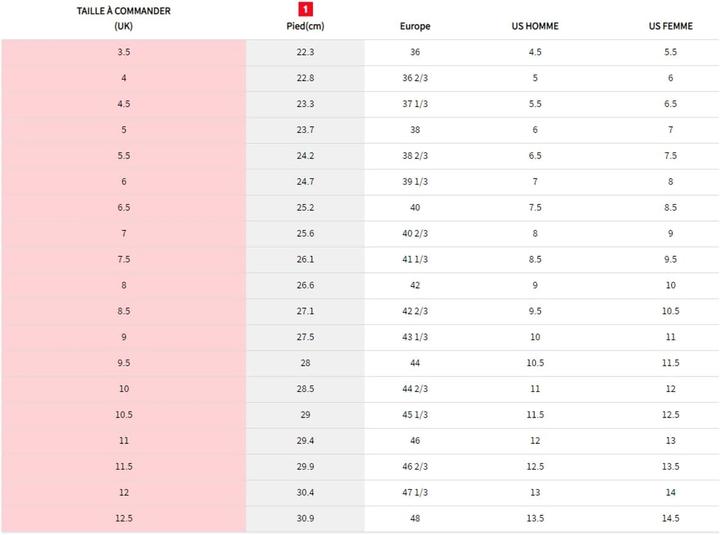Select the Europe column header

(x=415, y=26)
